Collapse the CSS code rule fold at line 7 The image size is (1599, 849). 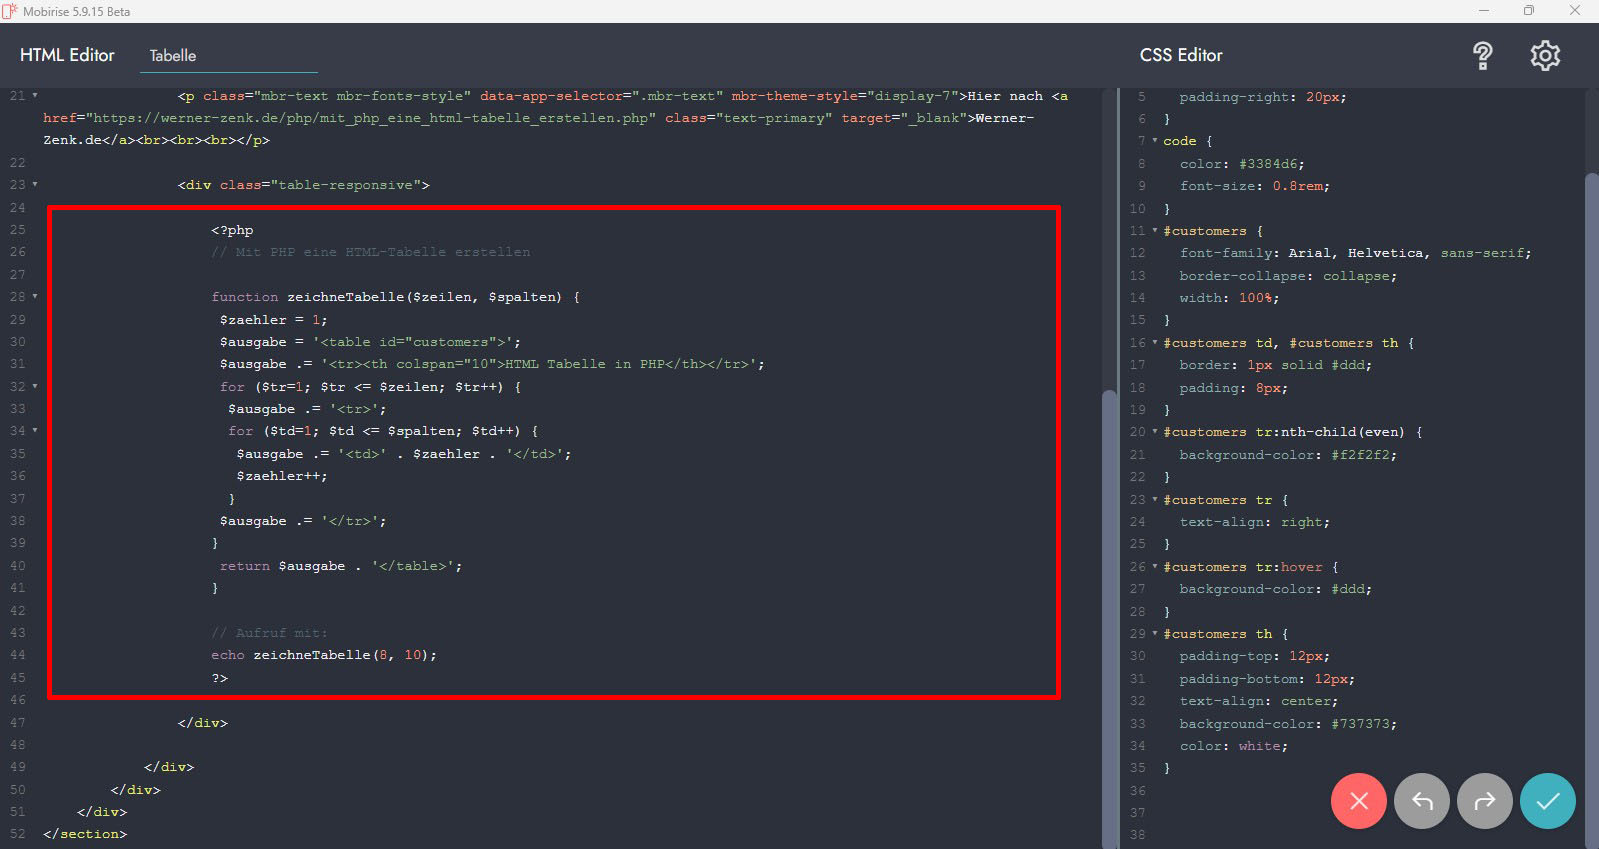[x=1155, y=141]
